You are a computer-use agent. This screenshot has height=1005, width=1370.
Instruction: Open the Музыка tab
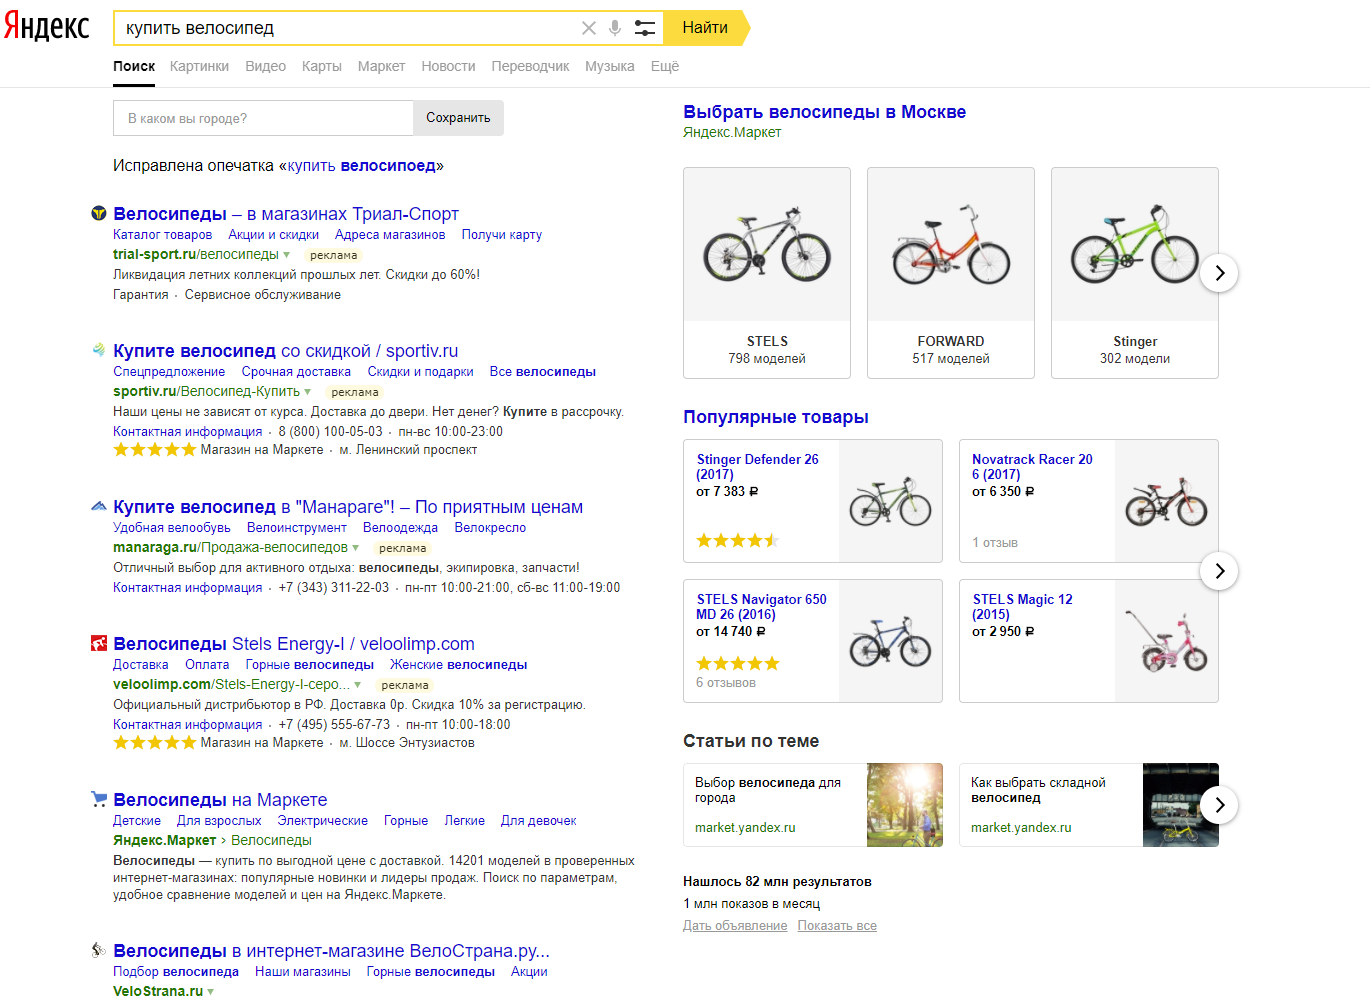tap(610, 66)
